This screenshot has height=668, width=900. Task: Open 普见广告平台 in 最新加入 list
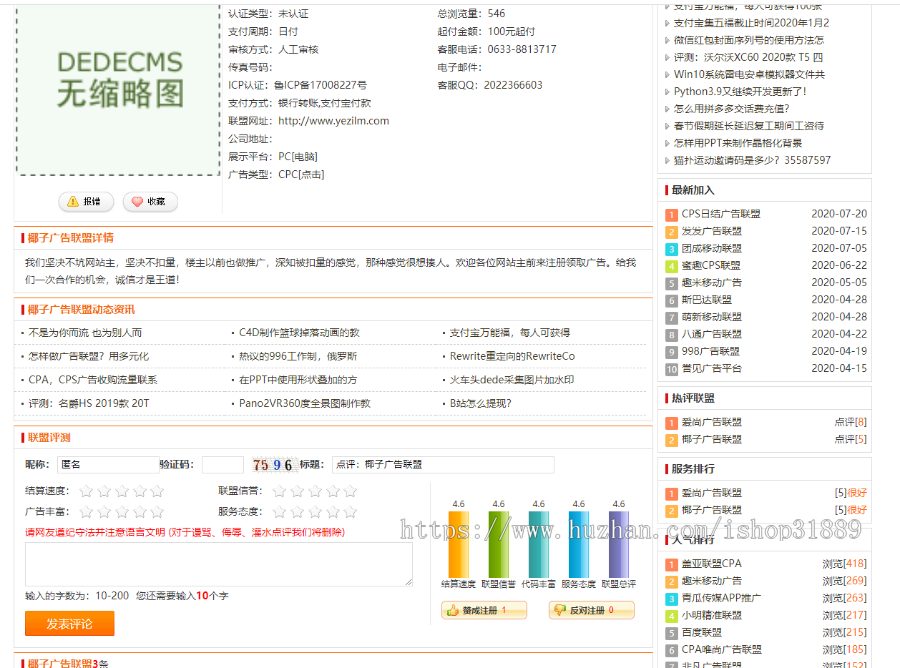click(712, 368)
